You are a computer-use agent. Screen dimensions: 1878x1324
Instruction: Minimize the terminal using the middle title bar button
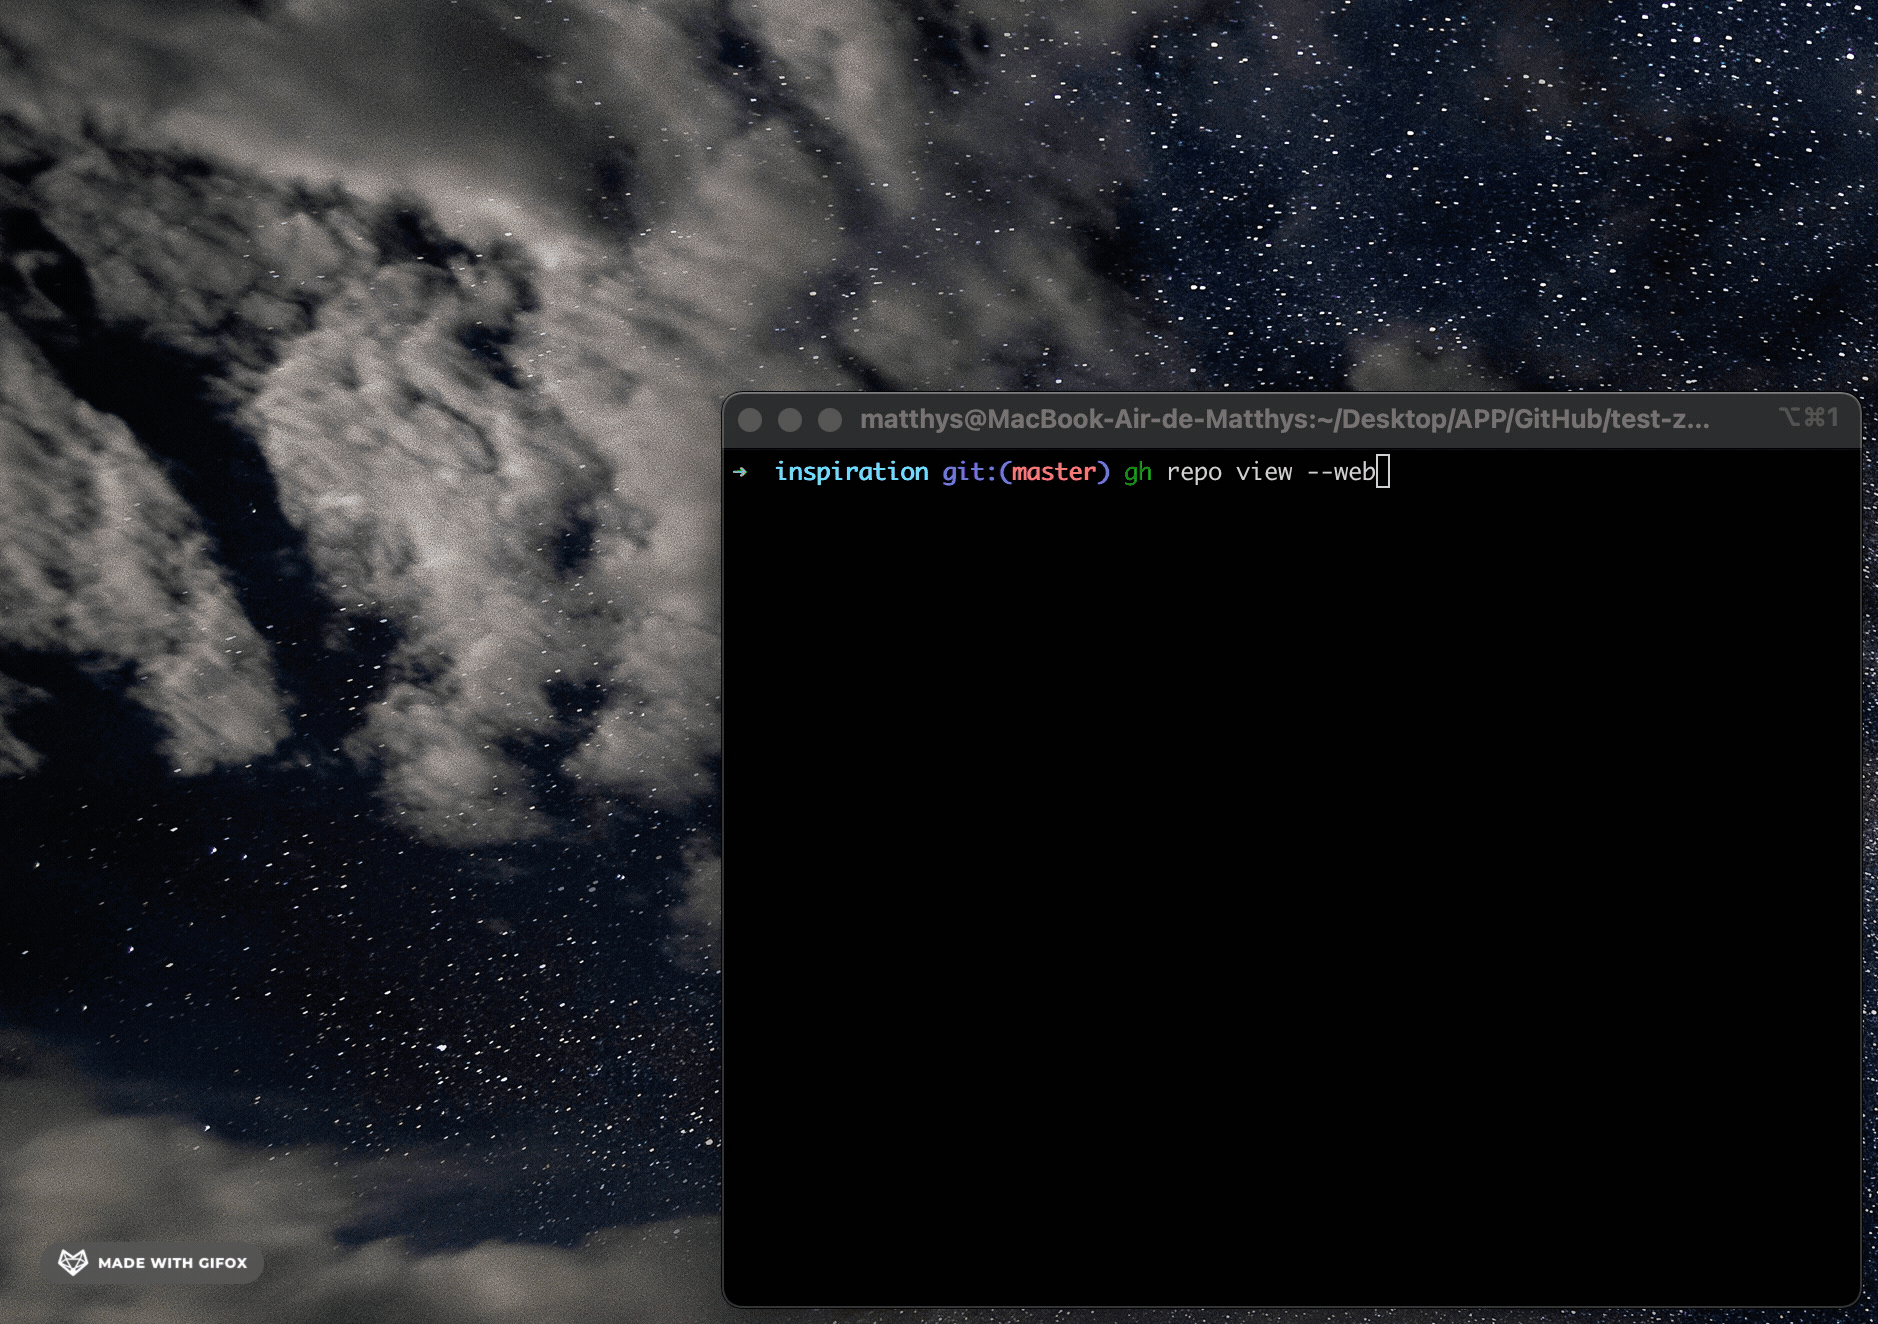coord(790,420)
